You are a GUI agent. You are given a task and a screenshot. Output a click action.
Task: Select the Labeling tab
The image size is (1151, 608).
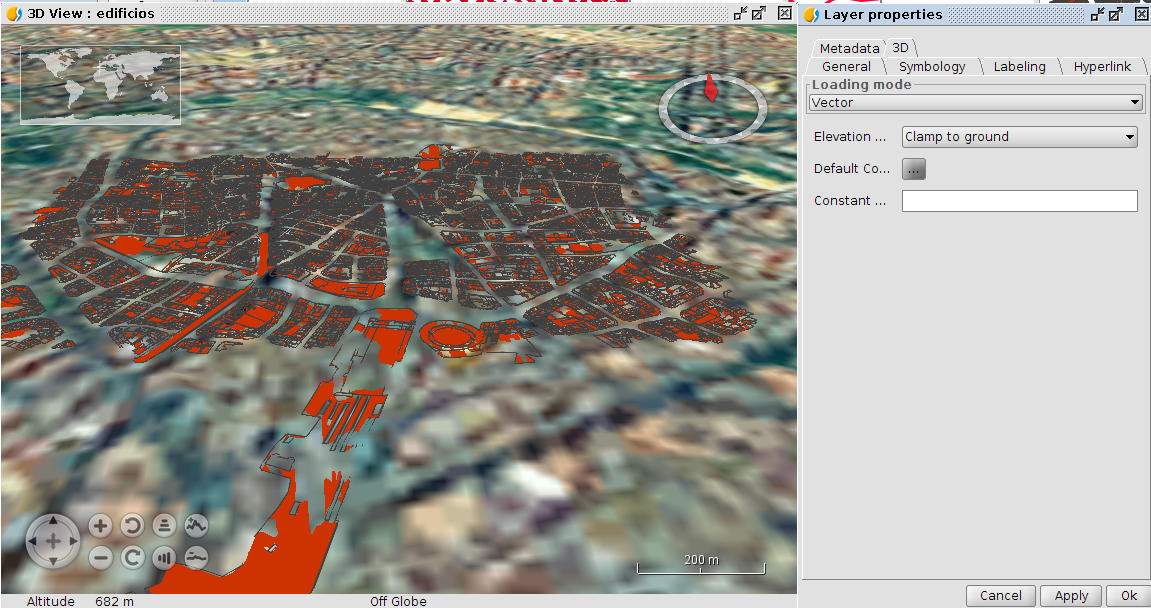[x=1019, y=67]
